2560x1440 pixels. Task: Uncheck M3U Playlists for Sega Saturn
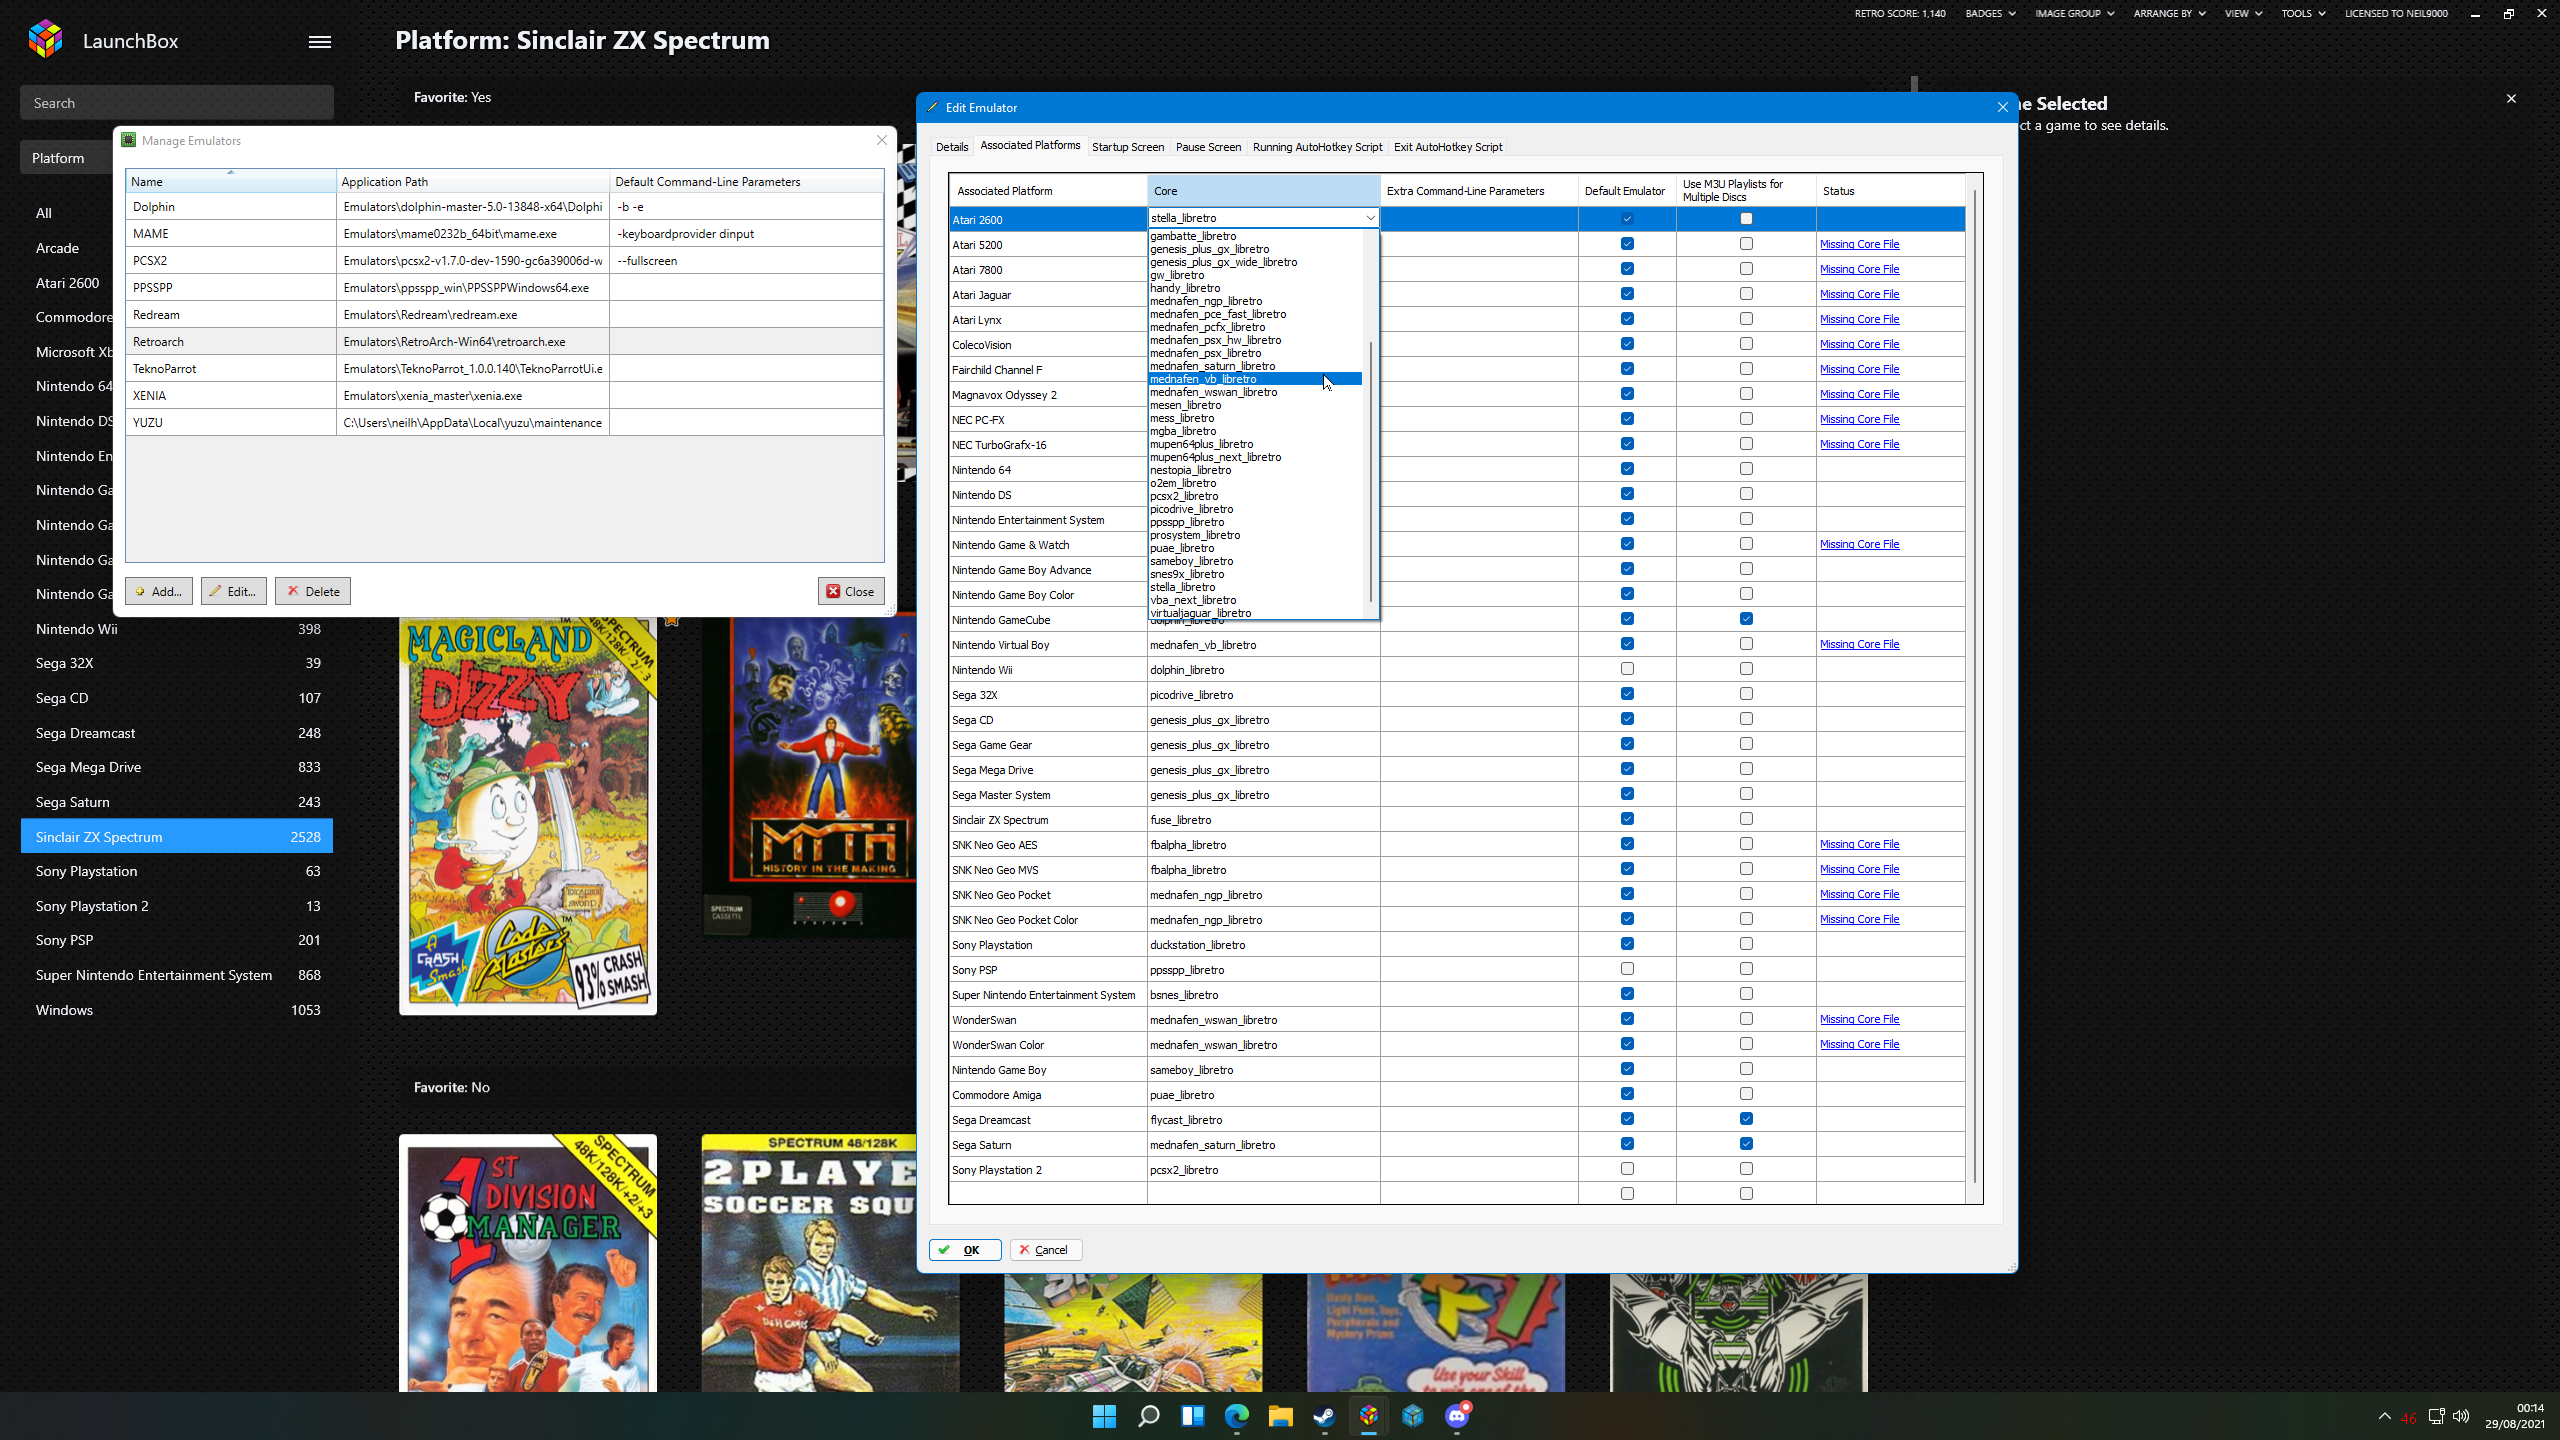[x=1746, y=1144]
